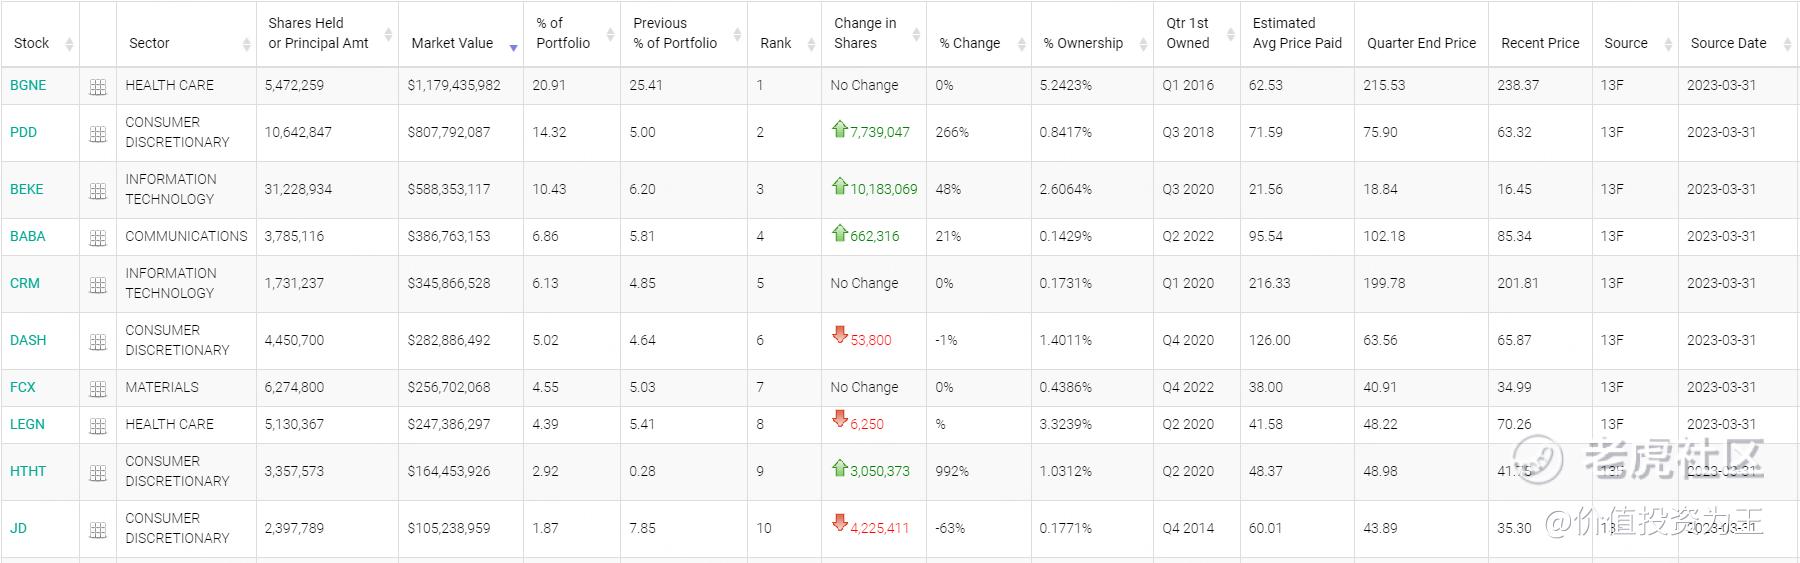Image resolution: width=1800 pixels, height=563 pixels.
Task: Click the grid icon beside JD
Action: point(98,530)
